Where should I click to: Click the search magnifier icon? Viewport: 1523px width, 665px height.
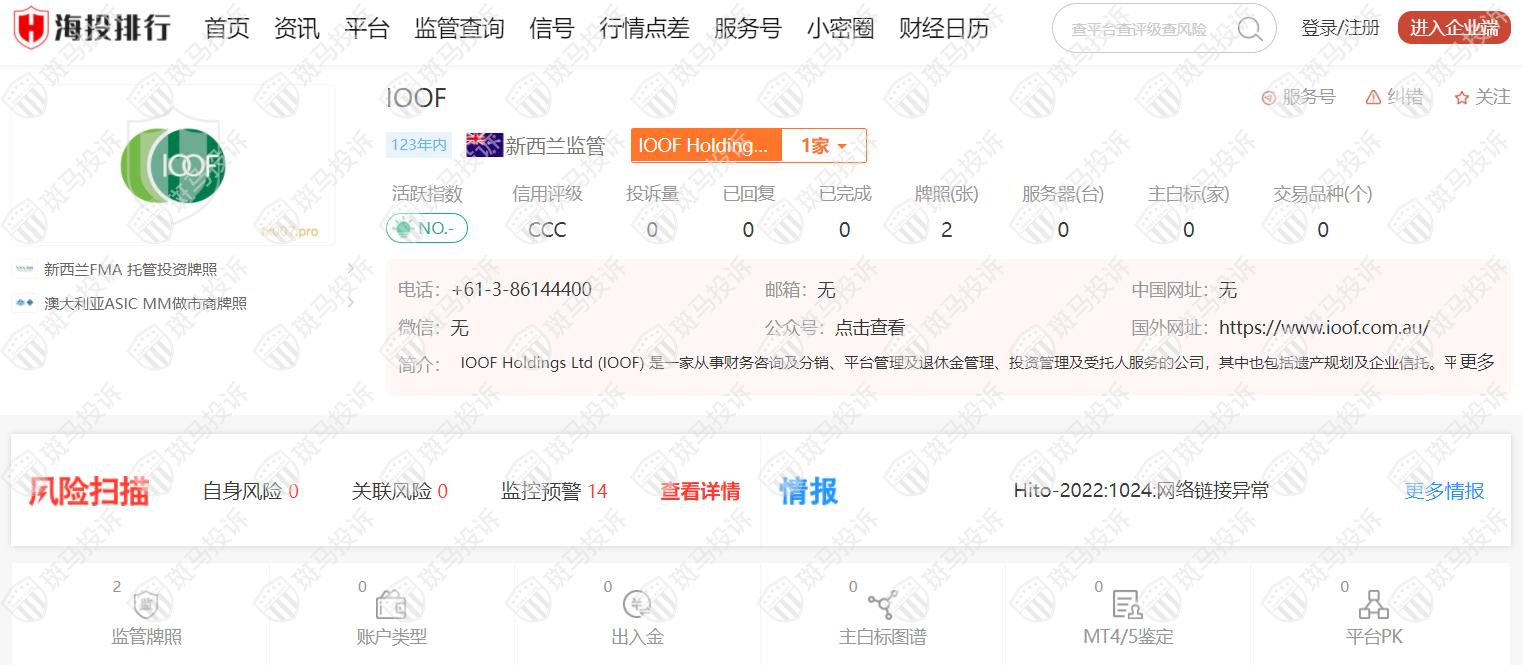click(x=1249, y=29)
